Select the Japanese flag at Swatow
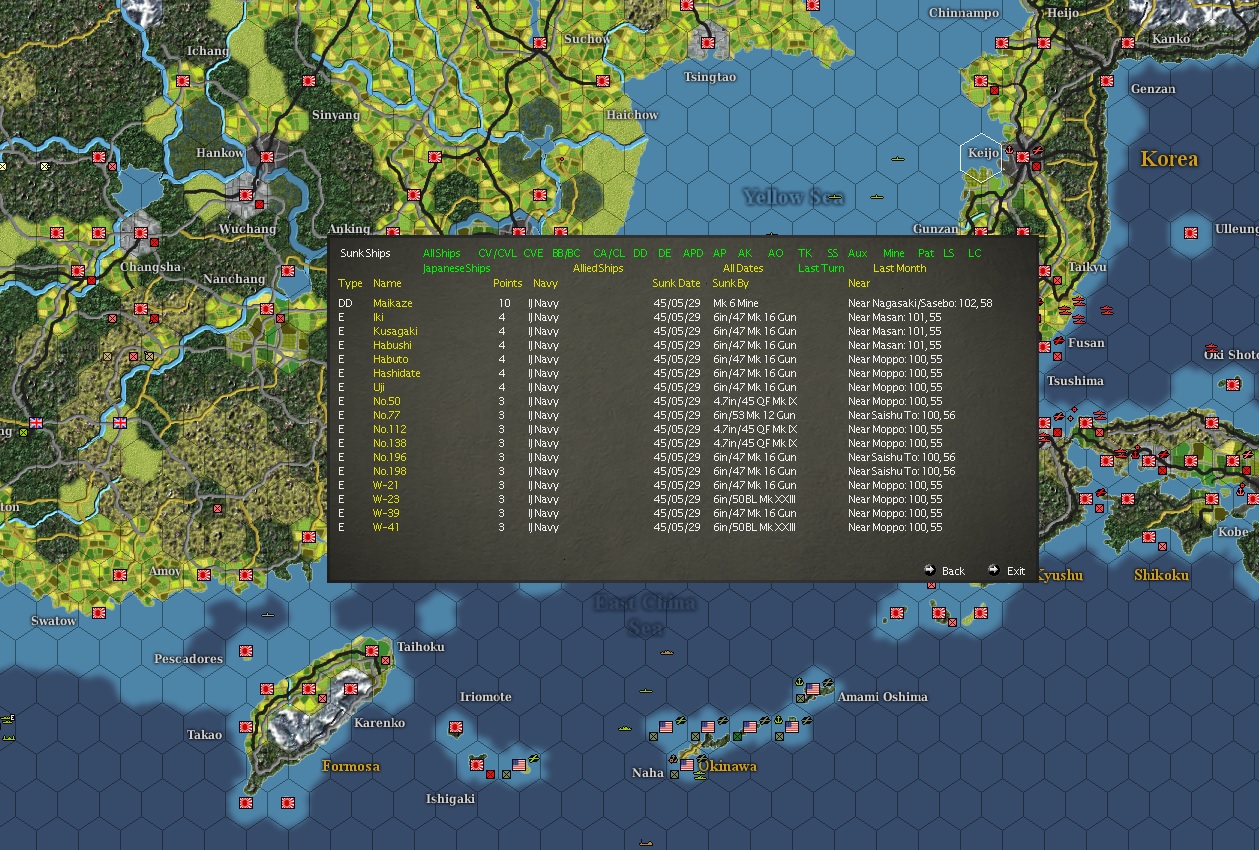1259x850 pixels. [99, 613]
